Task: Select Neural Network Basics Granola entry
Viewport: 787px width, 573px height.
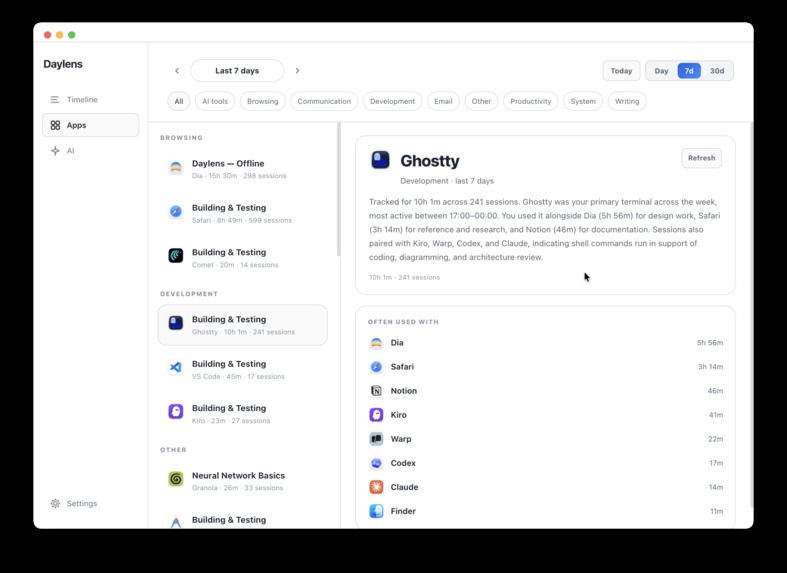Action: pyautogui.click(x=242, y=481)
